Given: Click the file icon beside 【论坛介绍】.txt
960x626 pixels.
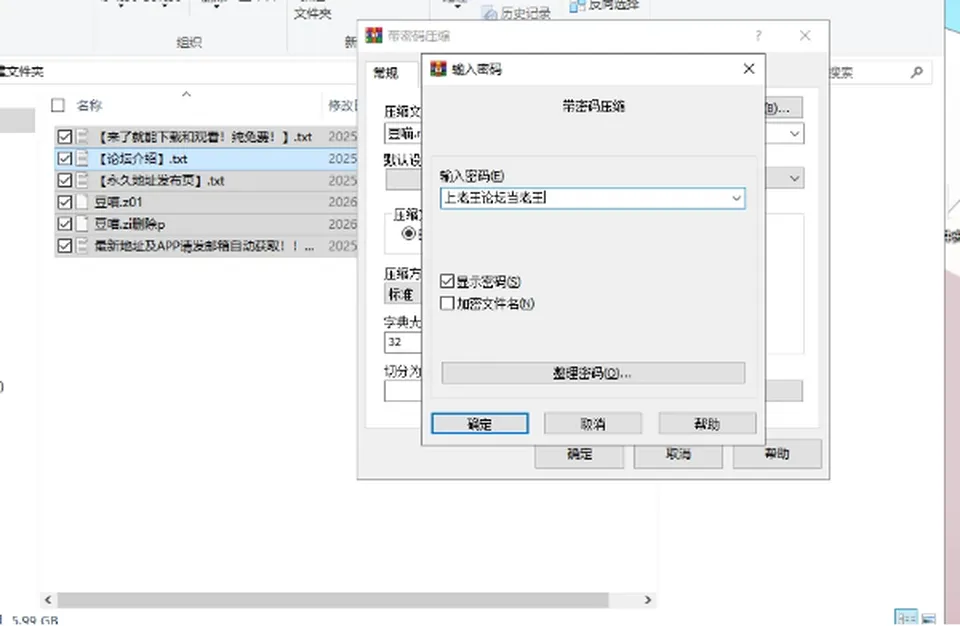Looking at the screenshot, I should click(82, 159).
